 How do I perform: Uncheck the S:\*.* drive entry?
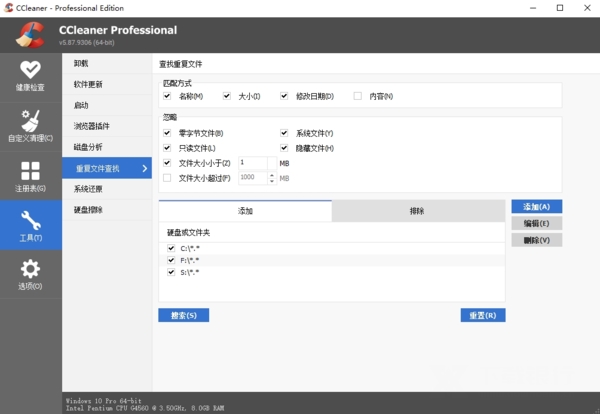click(171, 272)
